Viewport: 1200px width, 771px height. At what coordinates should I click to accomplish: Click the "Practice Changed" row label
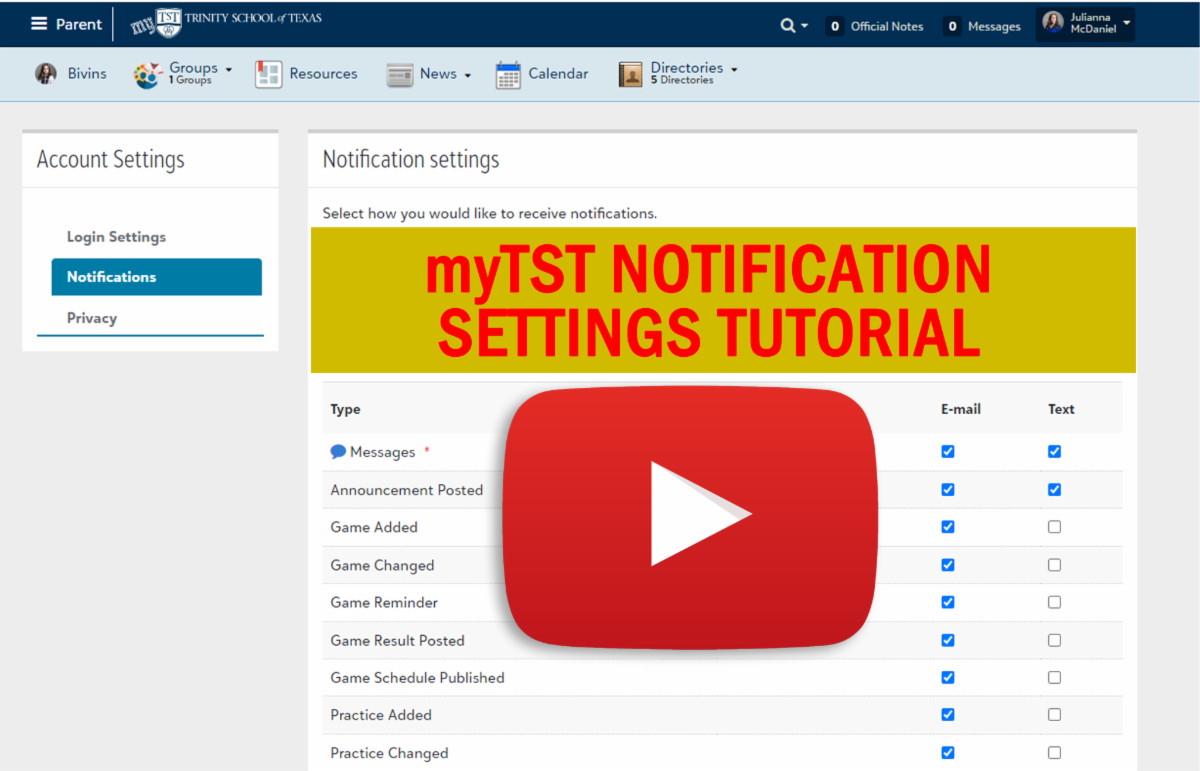point(390,753)
